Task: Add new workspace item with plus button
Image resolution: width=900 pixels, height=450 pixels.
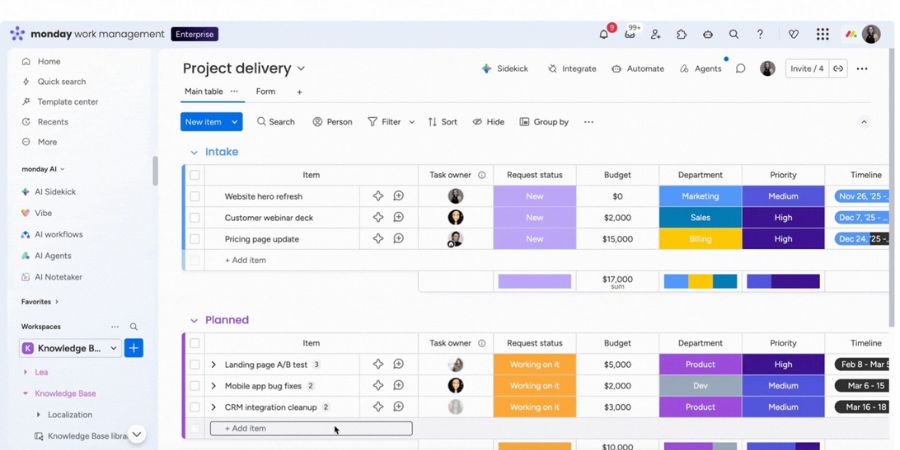Action: [134, 348]
